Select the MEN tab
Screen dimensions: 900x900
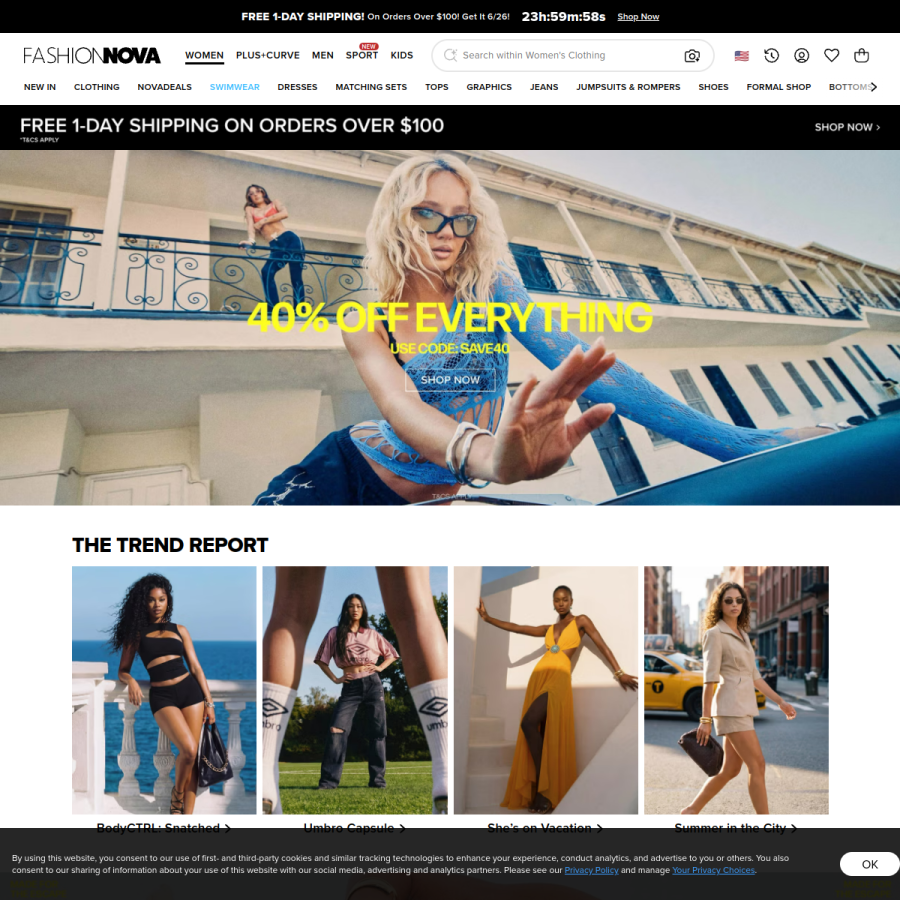(323, 56)
